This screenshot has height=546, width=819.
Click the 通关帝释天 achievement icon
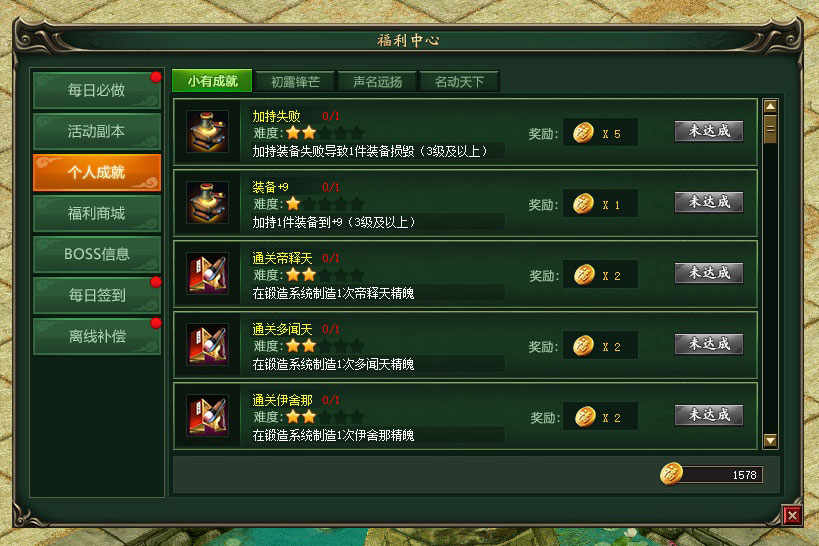(x=207, y=273)
